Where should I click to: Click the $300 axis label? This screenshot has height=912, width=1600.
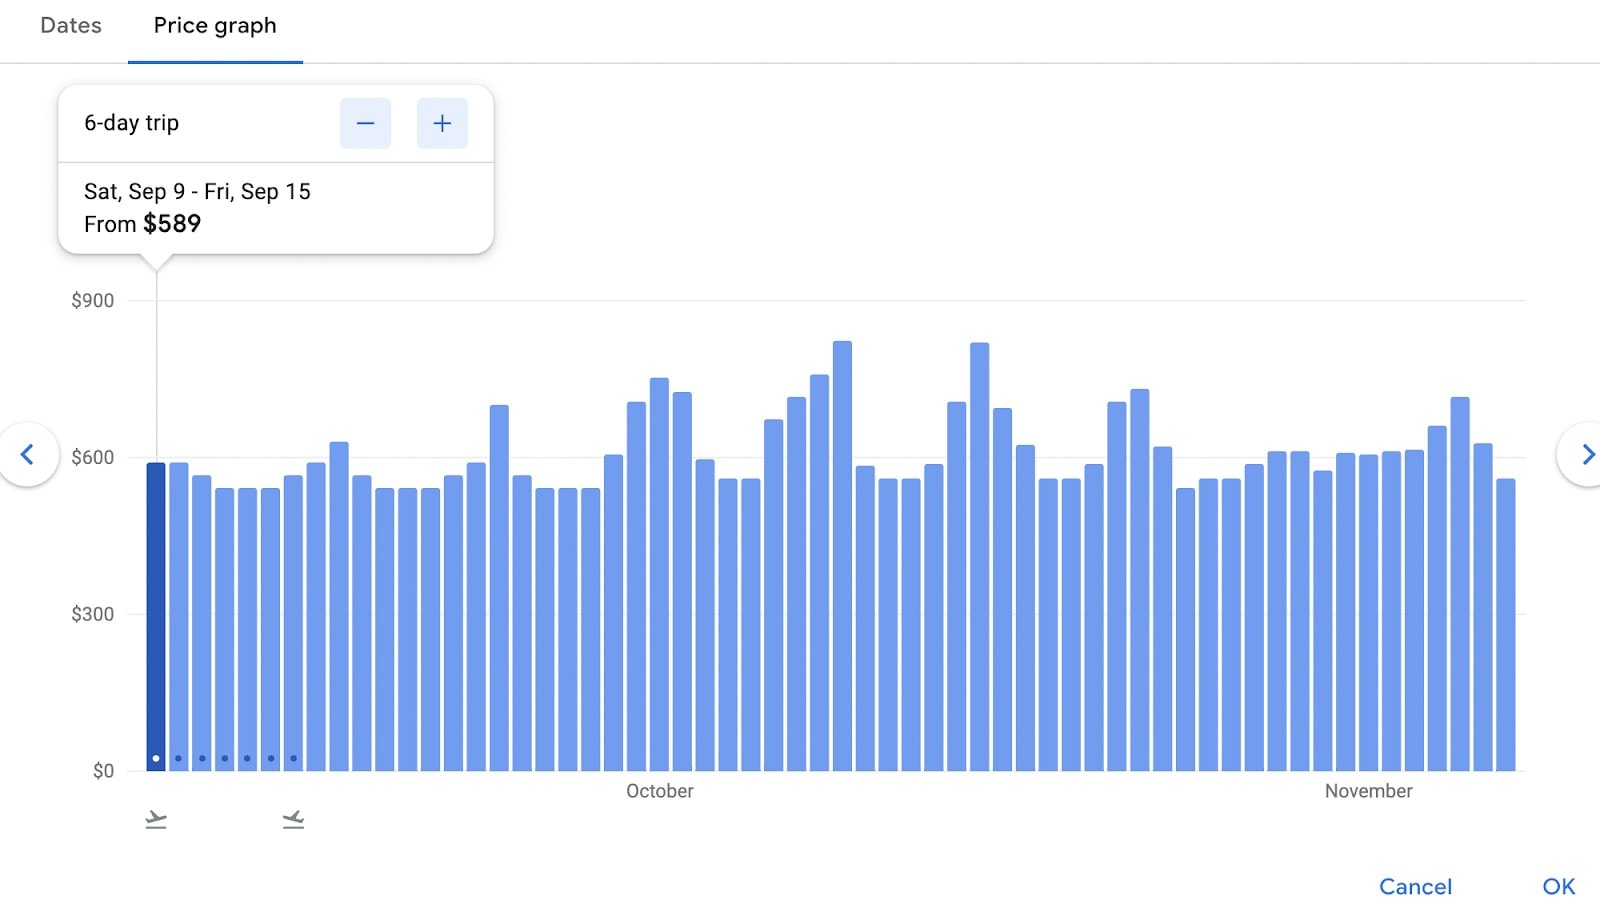[92, 614]
